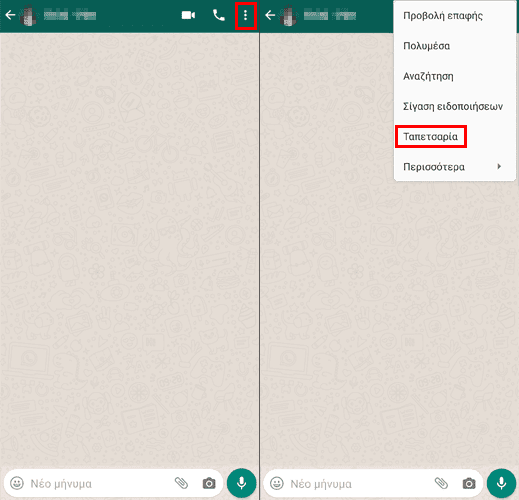Click paperclip attachment icon in right chat

442,483
